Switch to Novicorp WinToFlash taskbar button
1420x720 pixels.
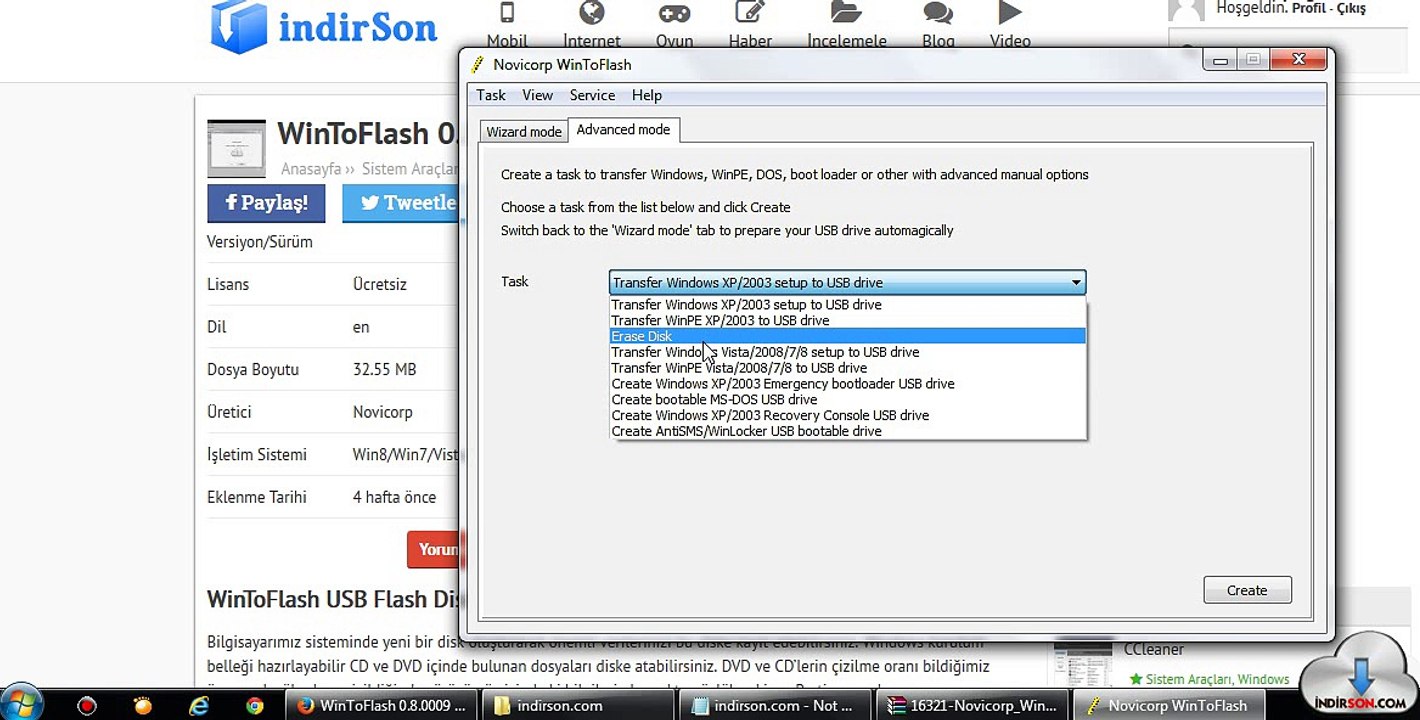click(x=1171, y=705)
